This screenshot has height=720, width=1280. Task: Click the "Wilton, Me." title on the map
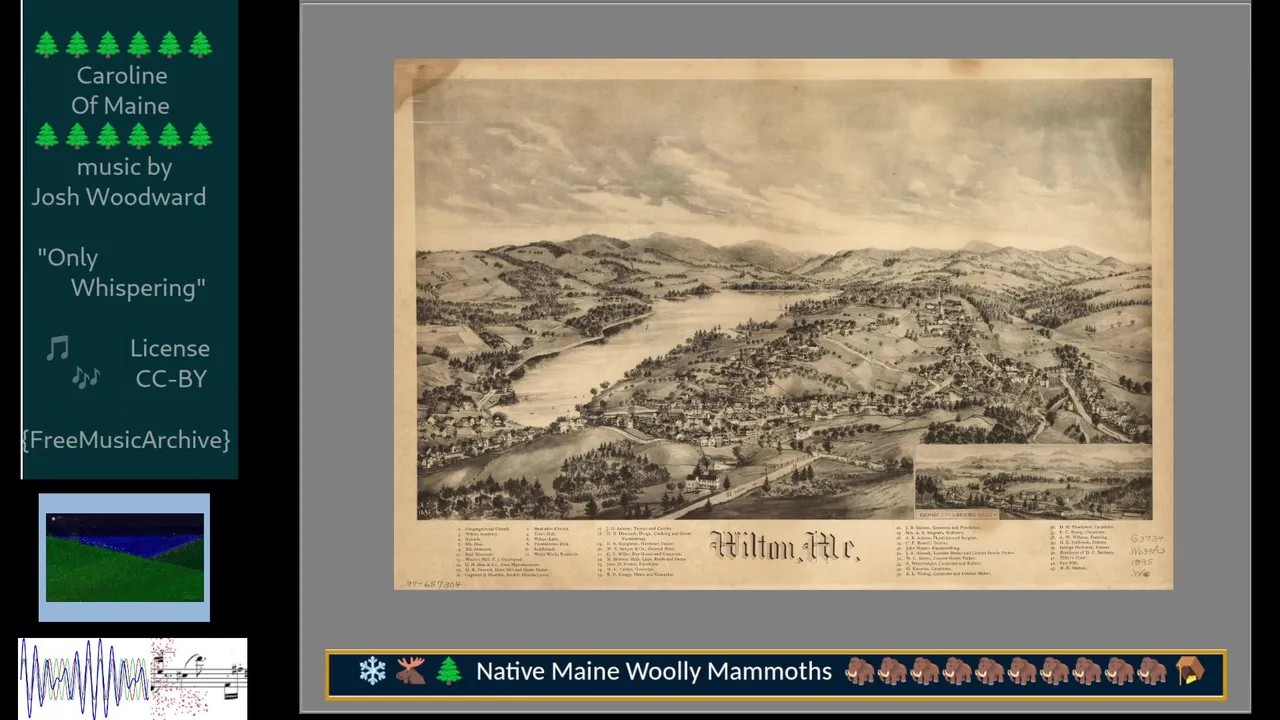tap(784, 546)
